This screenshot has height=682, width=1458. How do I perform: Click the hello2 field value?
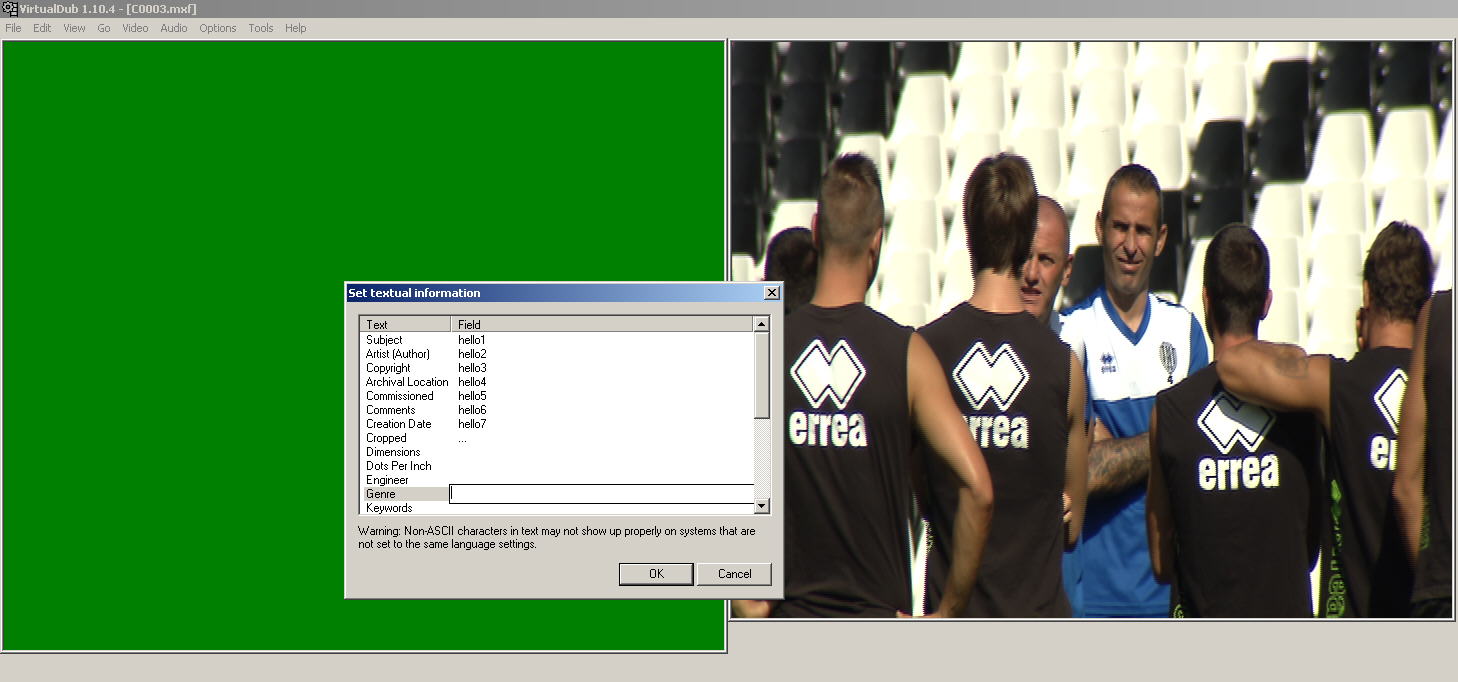pos(472,354)
